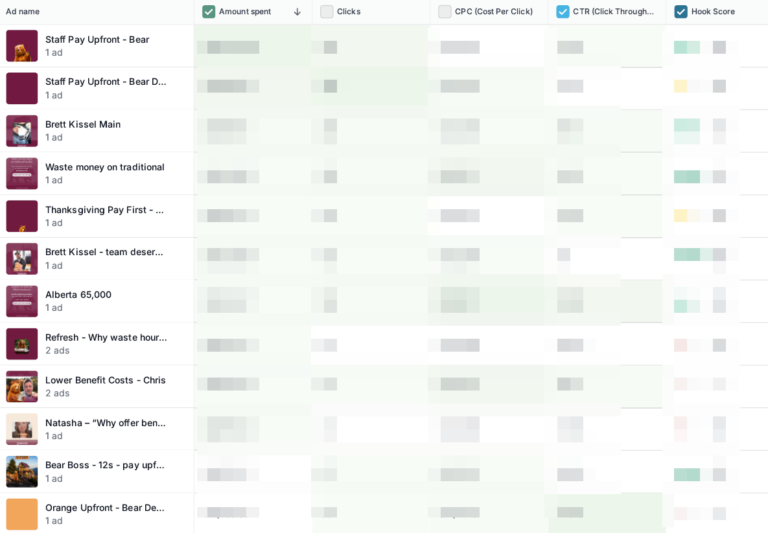Click the green Hook Score swatch for Brett Kissel Main

pyautogui.click(x=687, y=125)
